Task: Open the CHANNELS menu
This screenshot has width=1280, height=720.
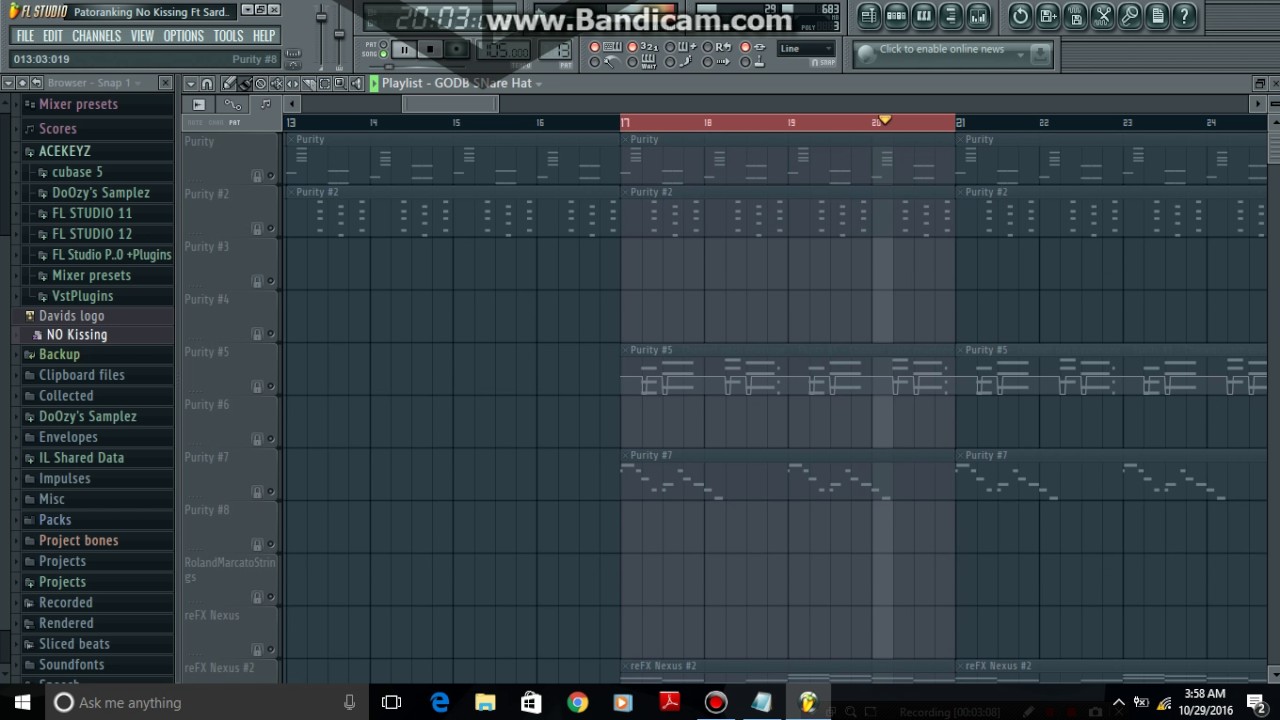Action: click(97, 36)
